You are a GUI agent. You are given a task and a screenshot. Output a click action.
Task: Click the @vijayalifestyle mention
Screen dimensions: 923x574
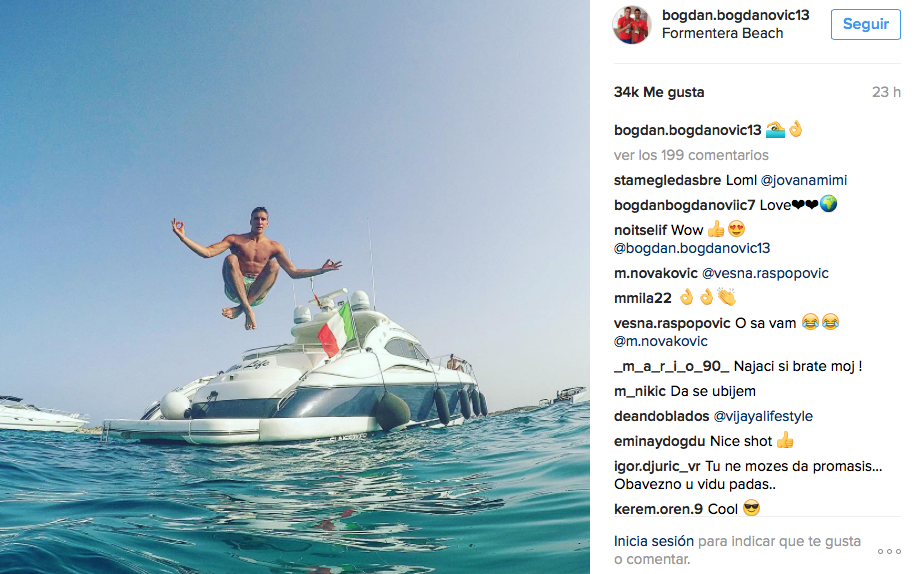point(763,416)
